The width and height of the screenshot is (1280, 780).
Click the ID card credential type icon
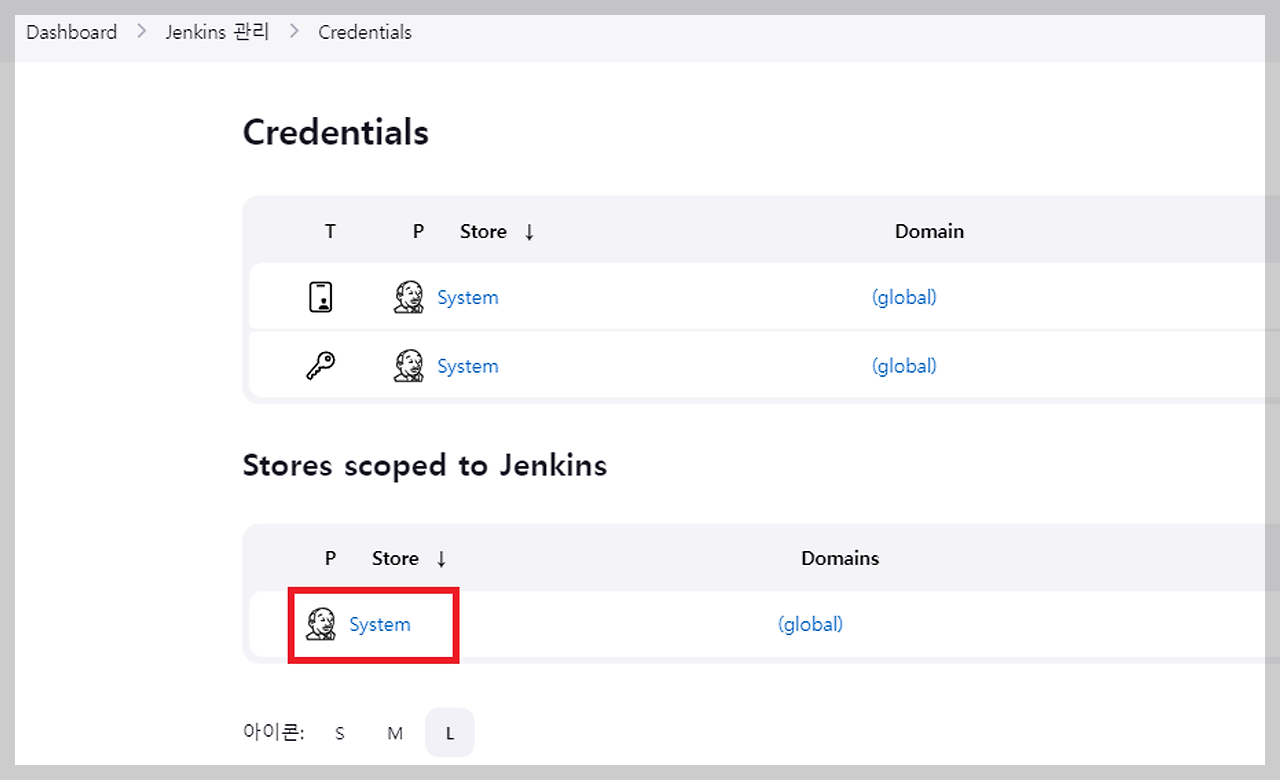pyautogui.click(x=321, y=296)
